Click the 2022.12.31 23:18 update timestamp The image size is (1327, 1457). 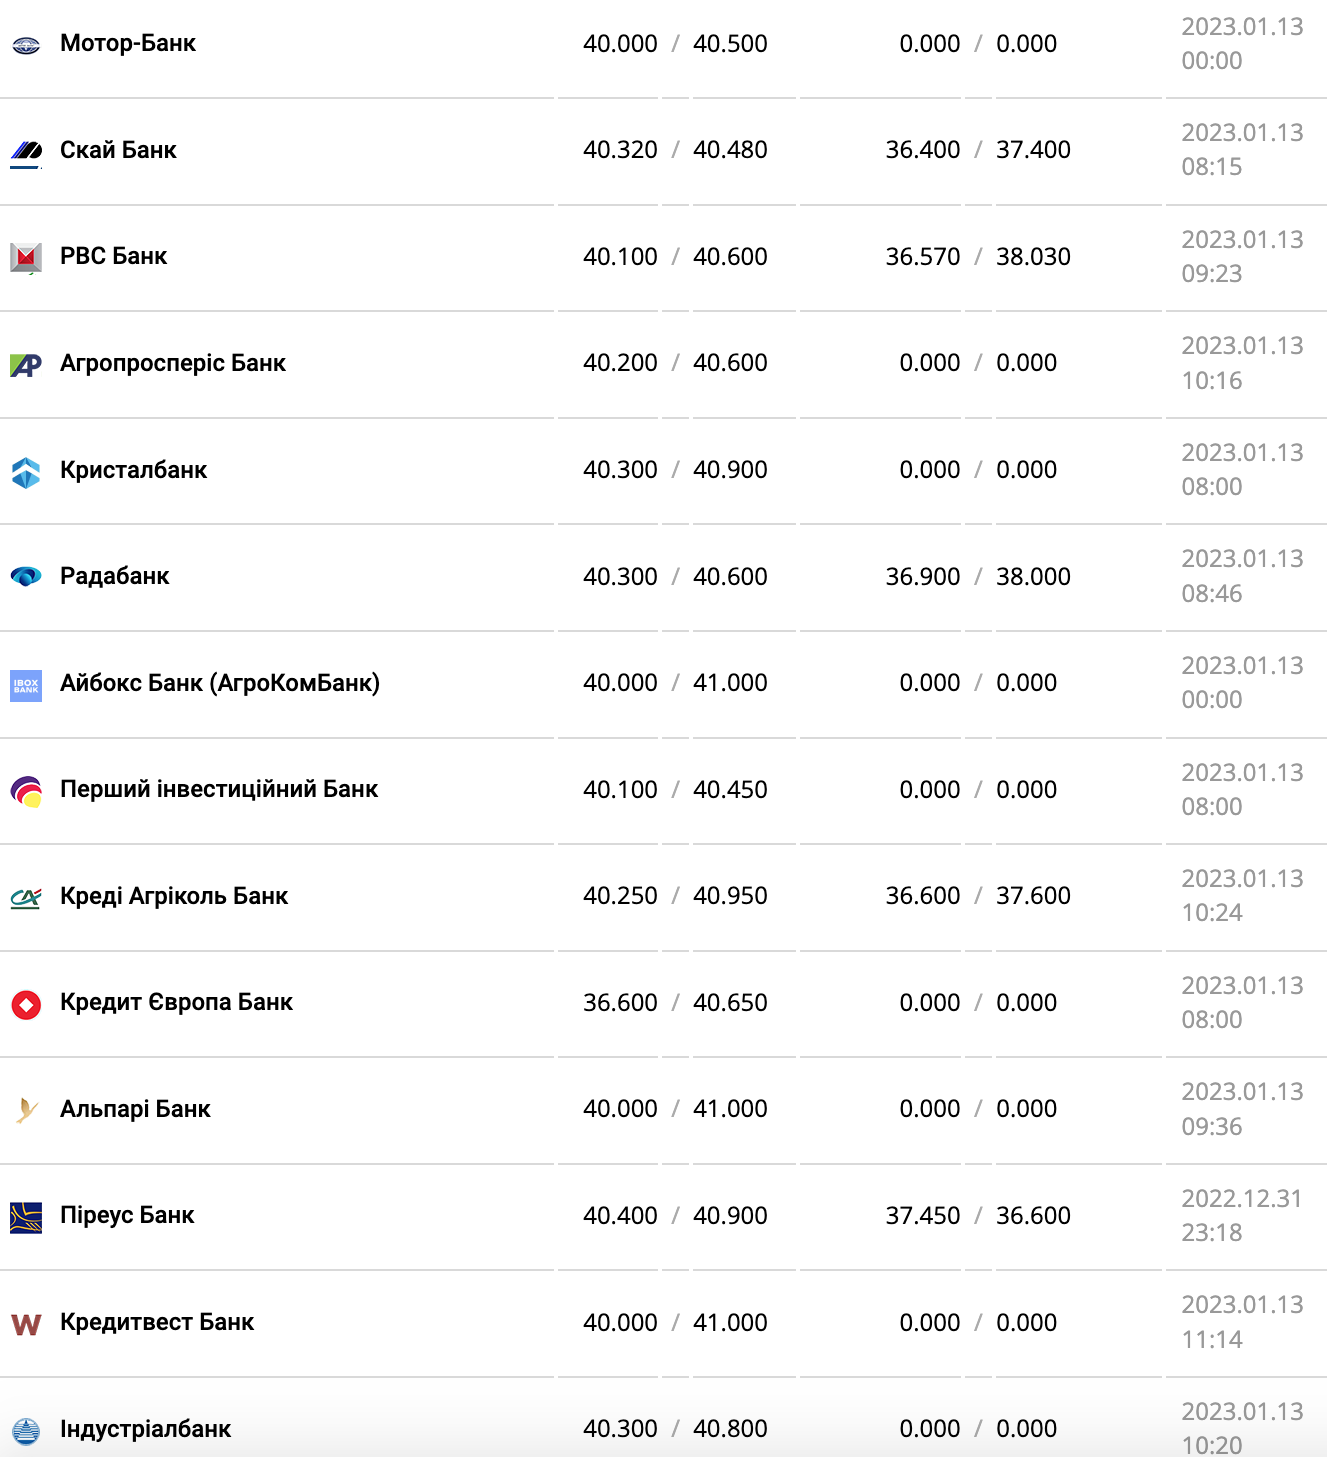point(1241,1216)
